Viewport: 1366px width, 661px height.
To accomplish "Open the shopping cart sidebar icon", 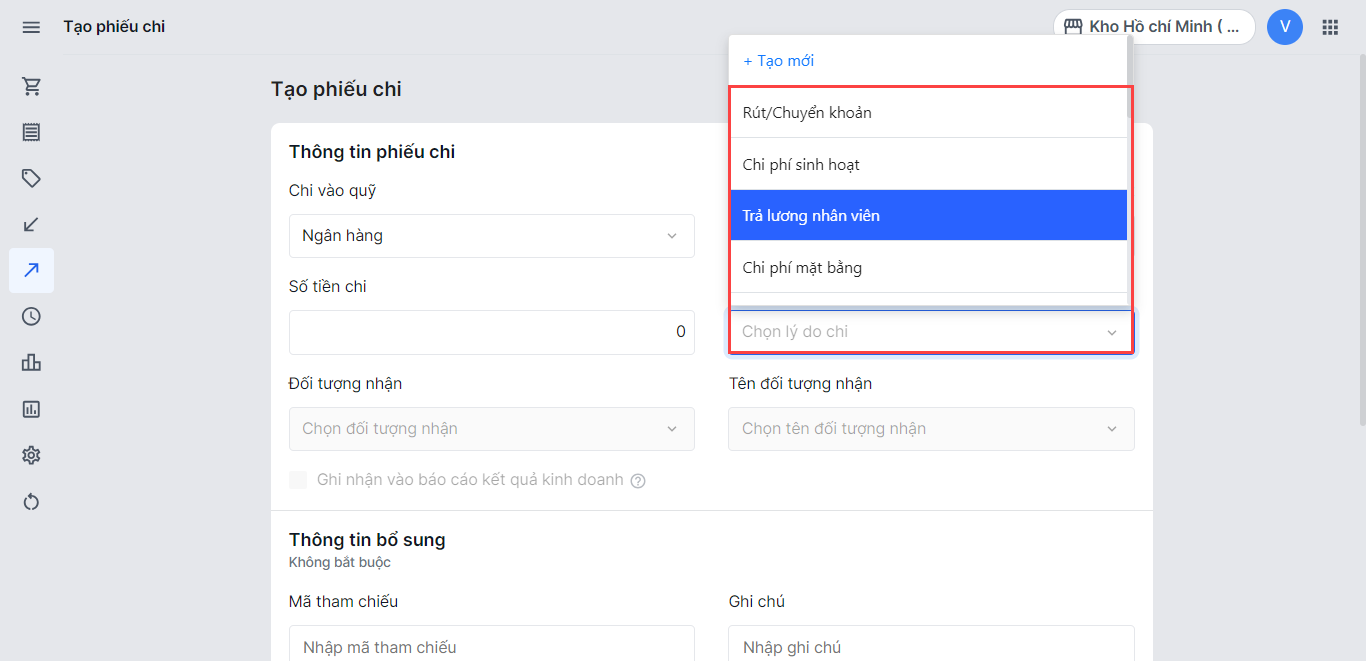I will click(31, 87).
